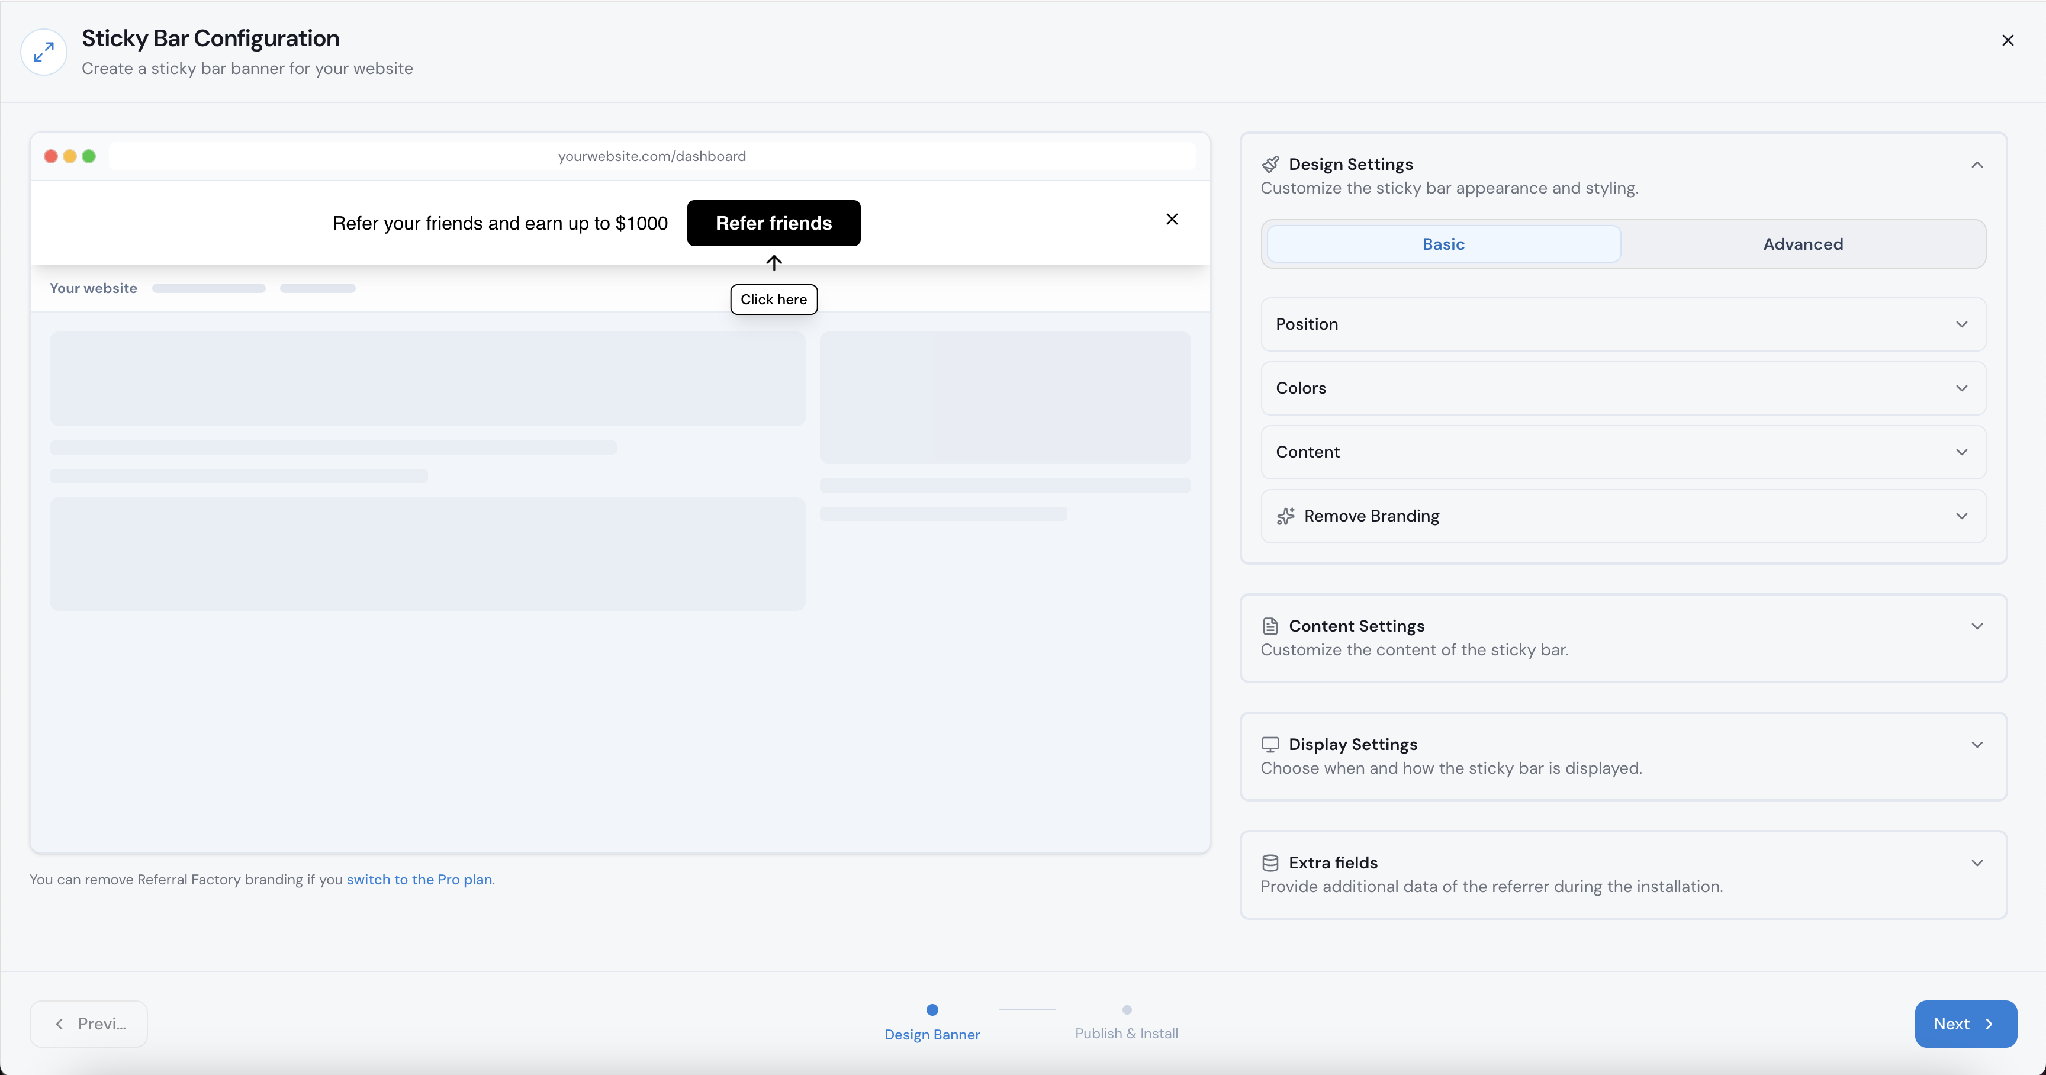Switch to the Advanced tab
This screenshot has width=2046, height=1075.
(x=1802, y=244)
